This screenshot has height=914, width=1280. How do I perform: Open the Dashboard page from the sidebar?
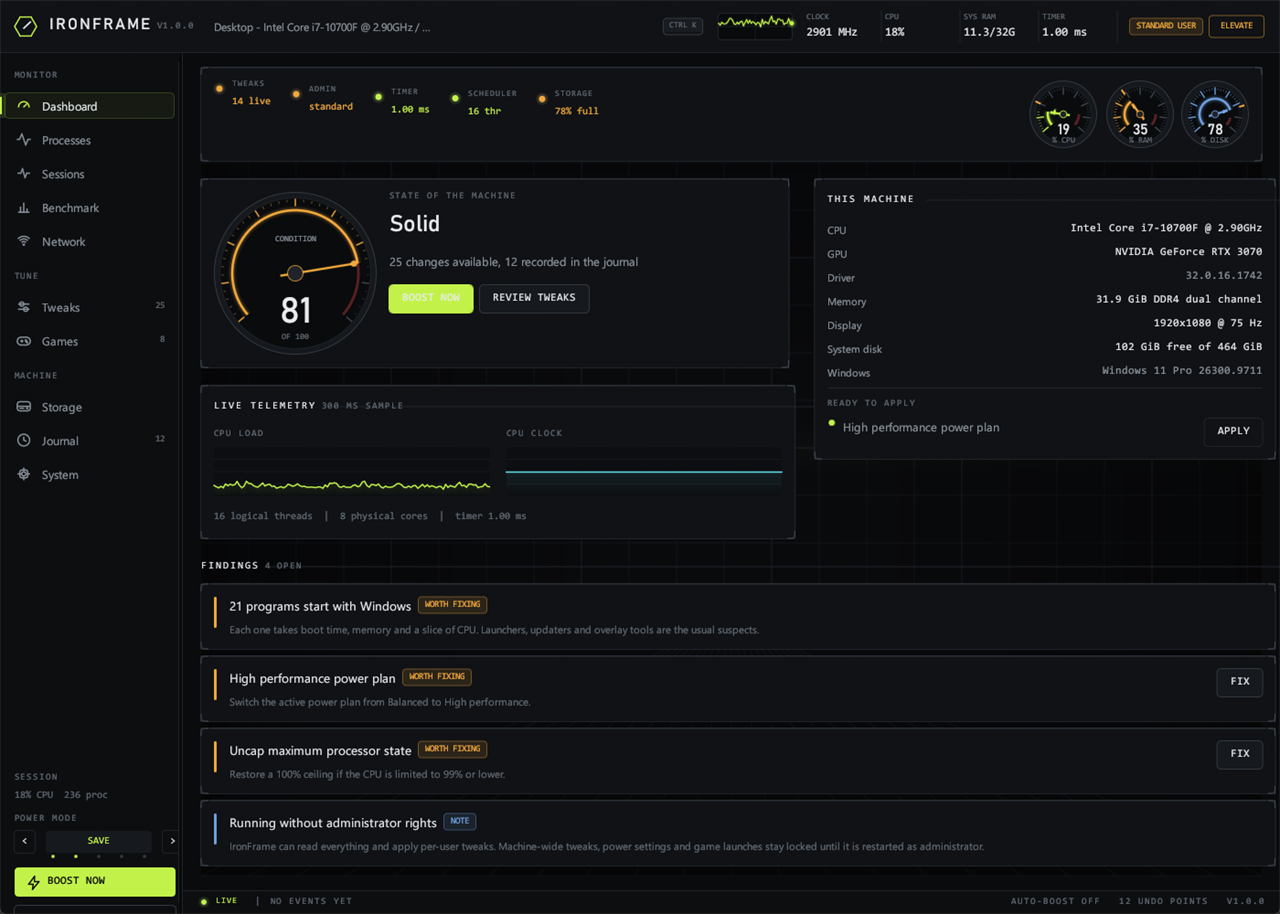pos(90,106)
